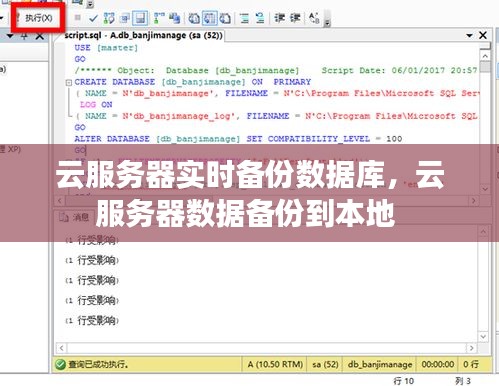
Task: Collapse the CREATE DATABASE code block
Action: click(x=69, y=82)
